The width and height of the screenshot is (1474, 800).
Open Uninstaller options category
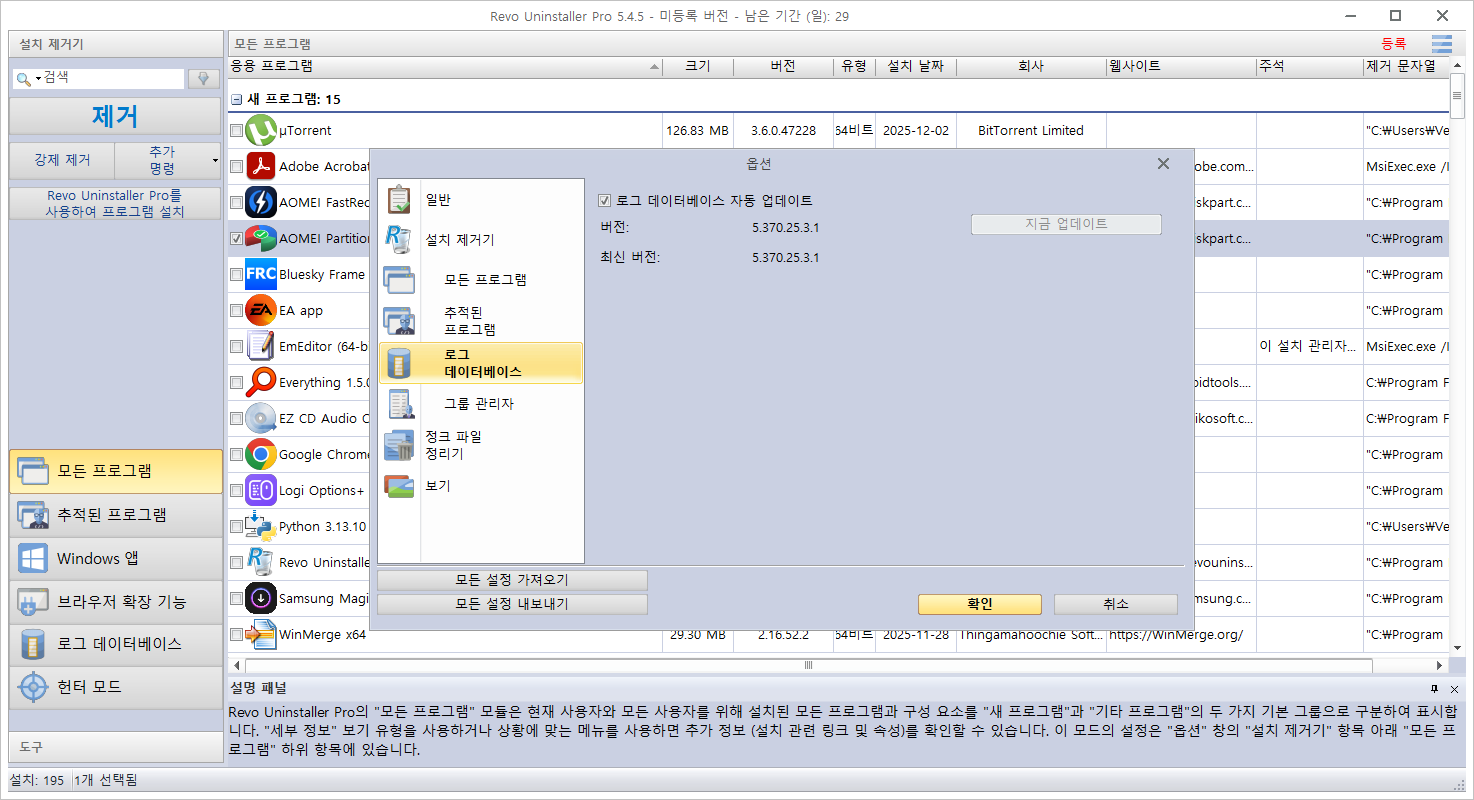pos(481,240)
